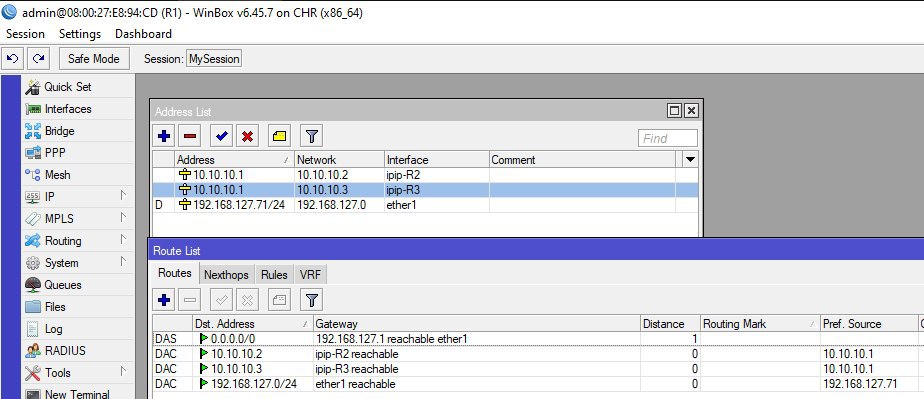Click the Undo arrow button
This screenshot has height=399, width=924.
click(x=13, y=58)
